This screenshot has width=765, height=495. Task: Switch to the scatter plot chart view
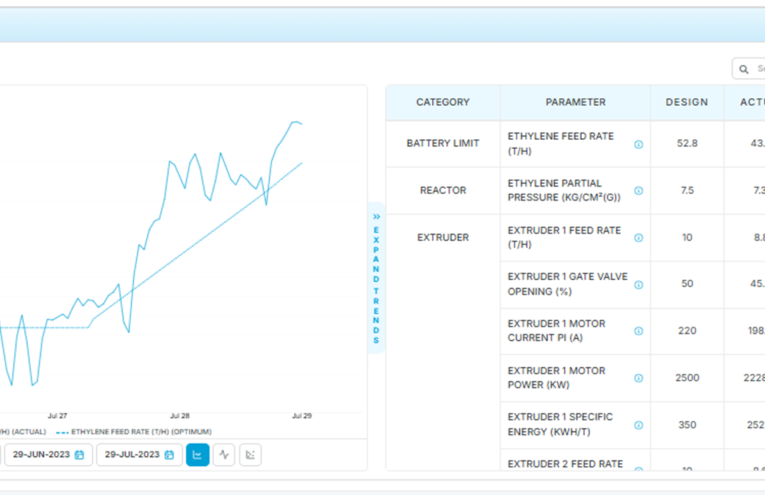[250, 455]
